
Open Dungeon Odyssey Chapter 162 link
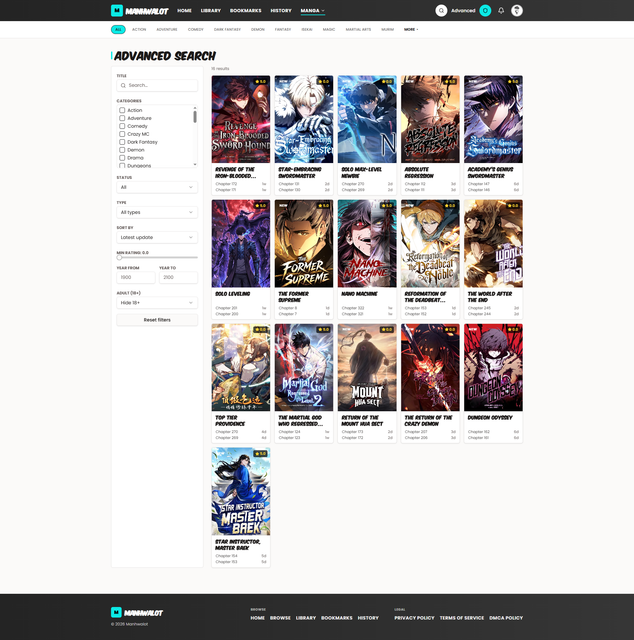tap(478, 432)
